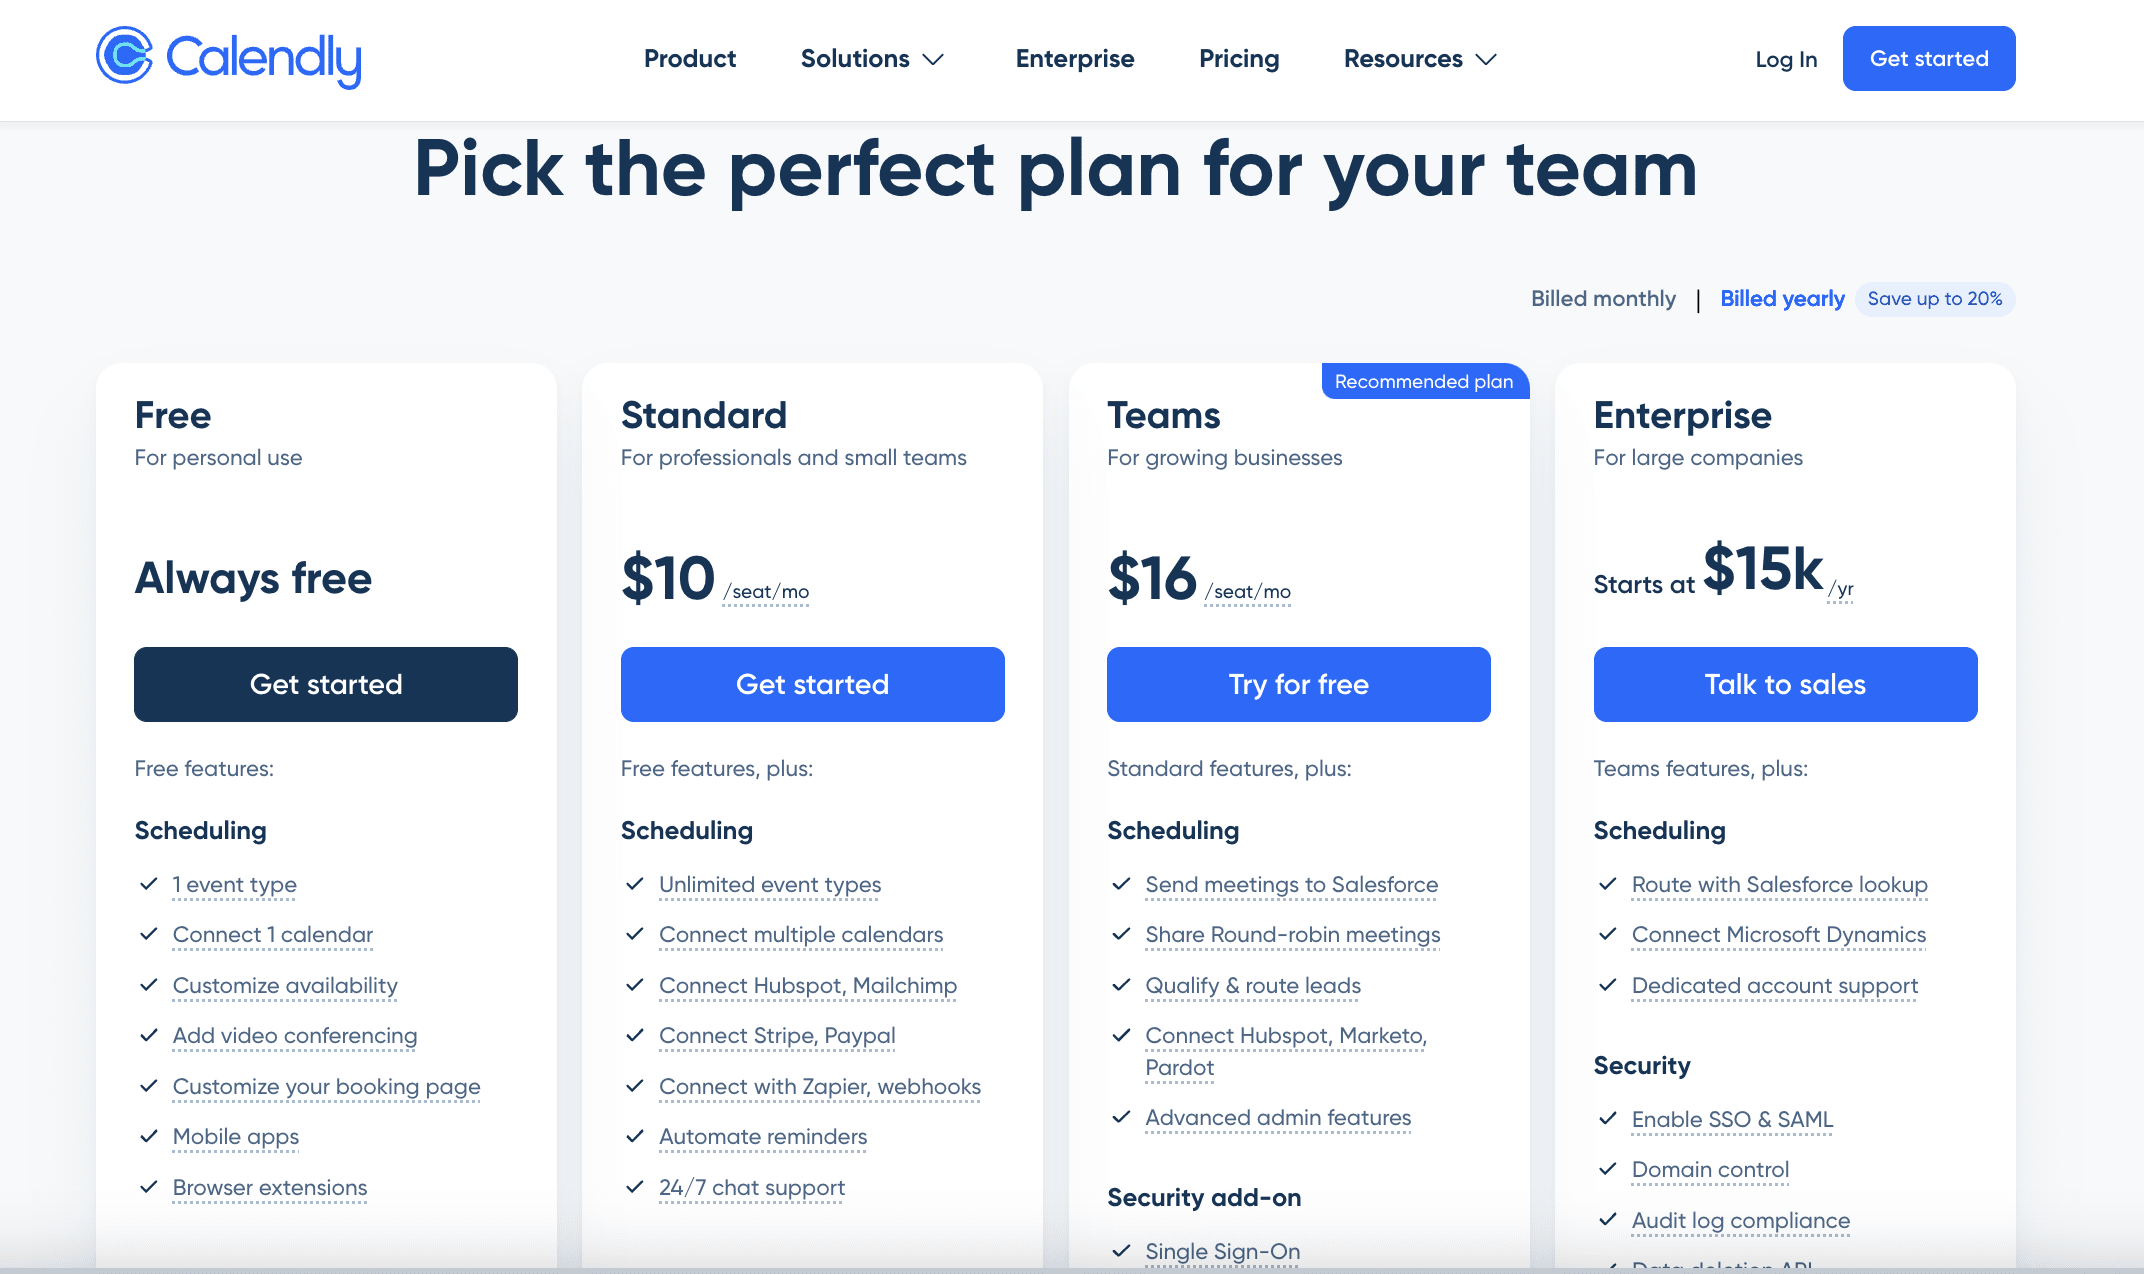Image resolution: width=2144 pixels, height=1274 pixels.
Task: Click Log In
Action: (1785, 58)
